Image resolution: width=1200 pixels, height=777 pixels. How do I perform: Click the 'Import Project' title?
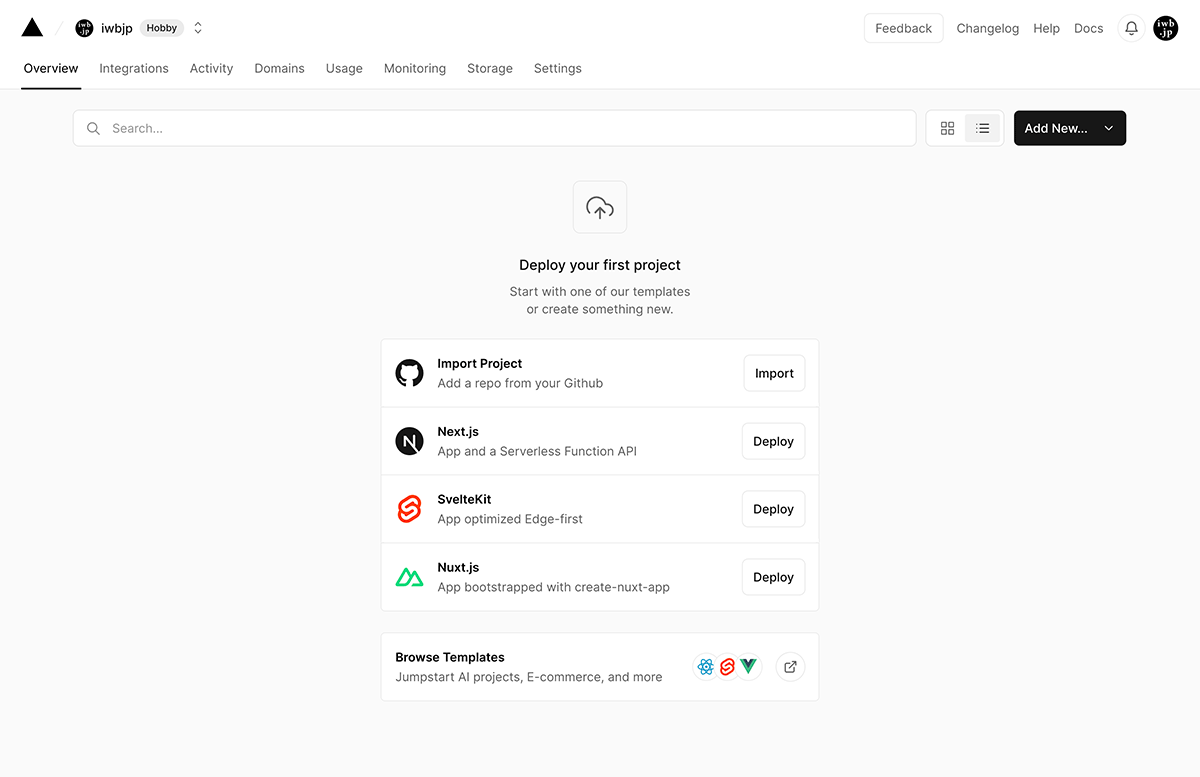pyautogui.click(x=480, y=363)
